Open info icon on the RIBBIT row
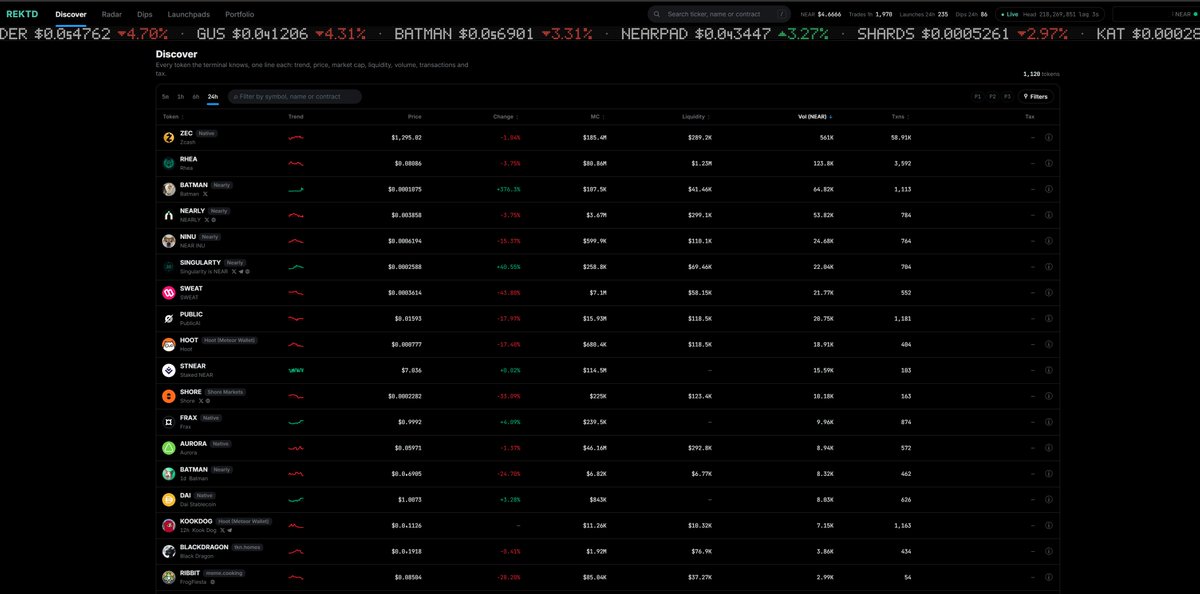Image resolution: width=1200 pixels, height=594 pixels. (x=1049, y=577)
